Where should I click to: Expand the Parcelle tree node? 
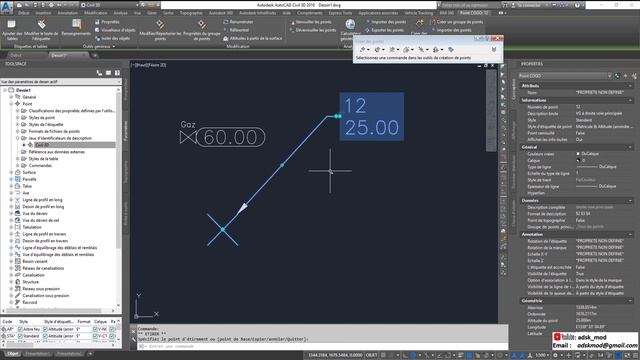click(x=11, y=179)
